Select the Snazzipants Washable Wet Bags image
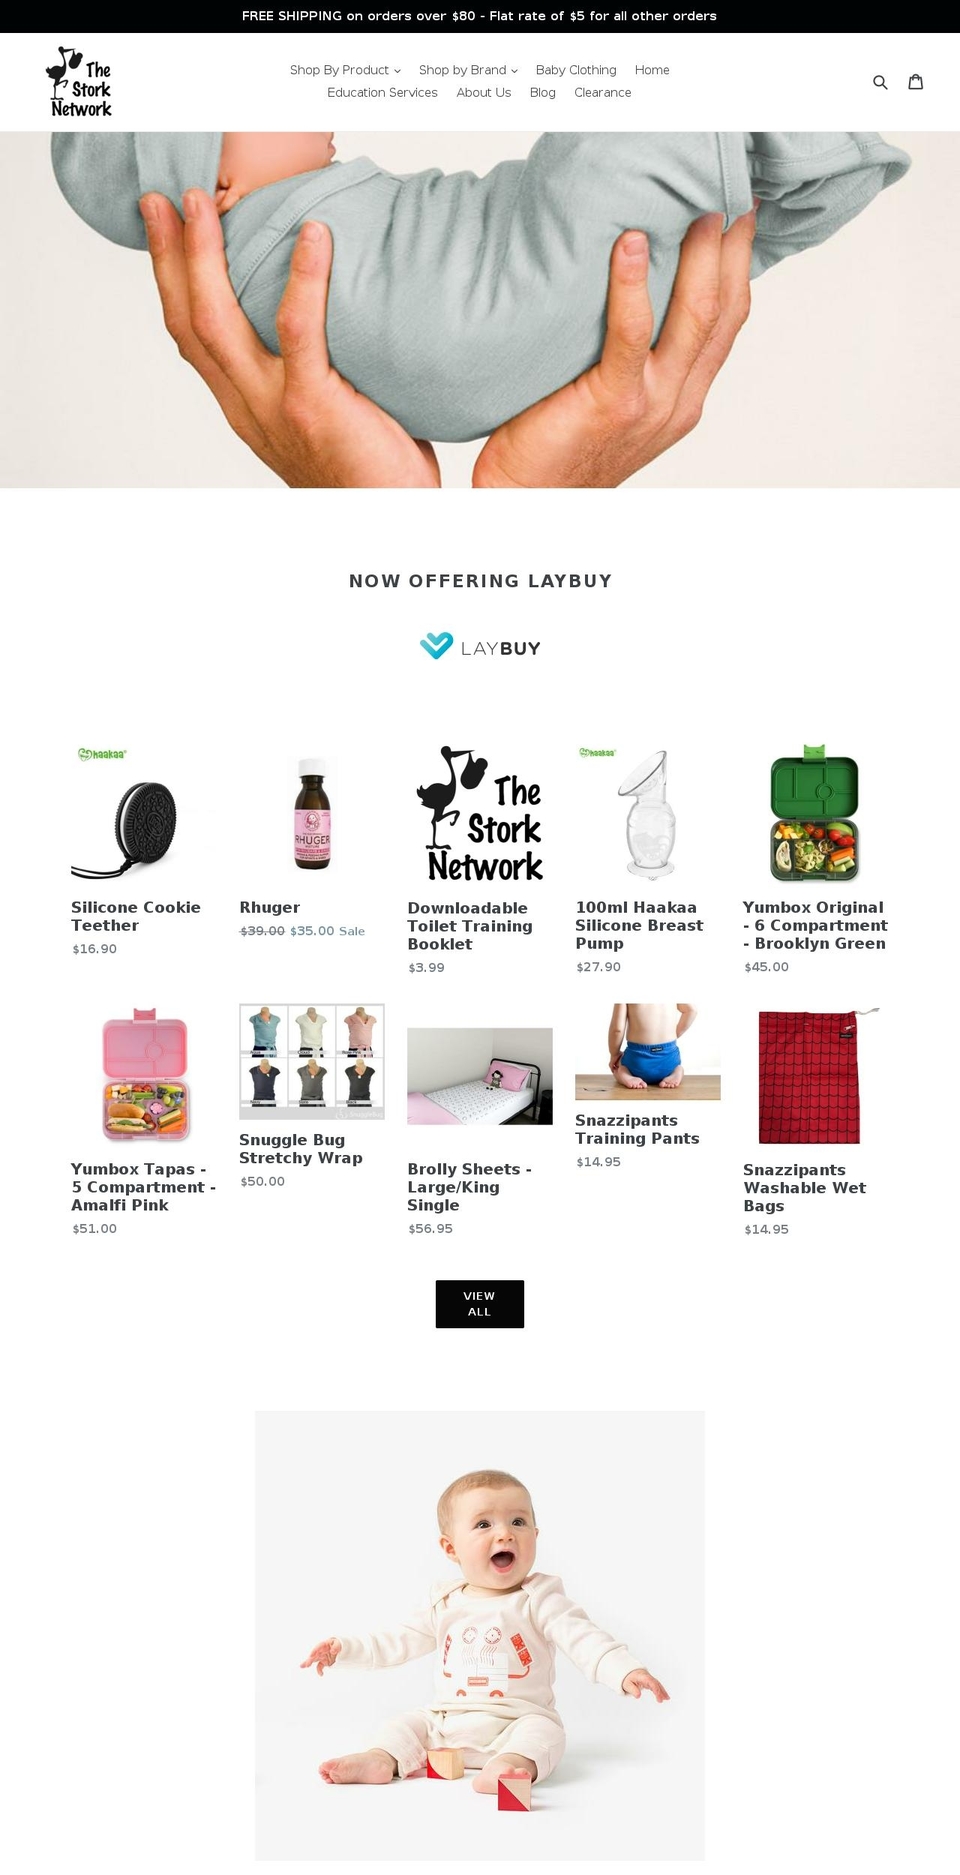This screenshot has height=1875, width=960. coord(815,1075)
